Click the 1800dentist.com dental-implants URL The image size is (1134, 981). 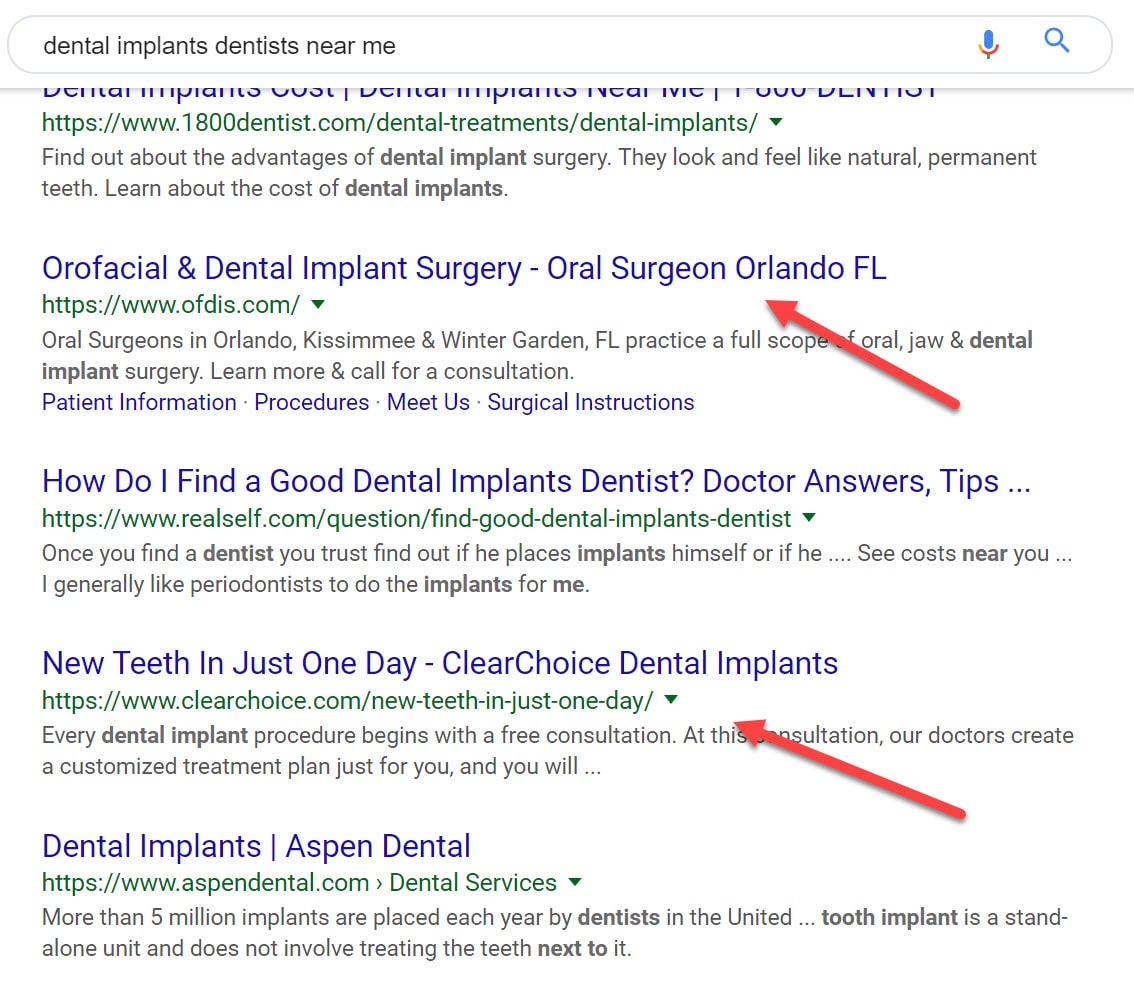tap(399, 123)
